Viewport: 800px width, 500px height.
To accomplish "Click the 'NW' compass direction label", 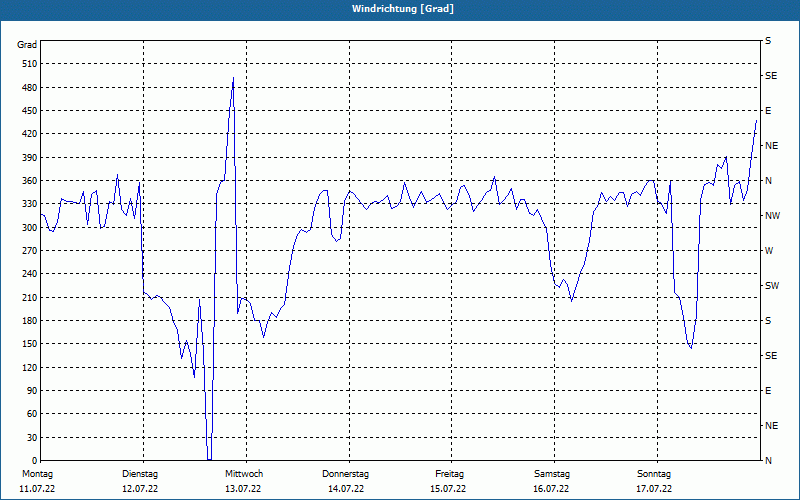I will (772, 216).
